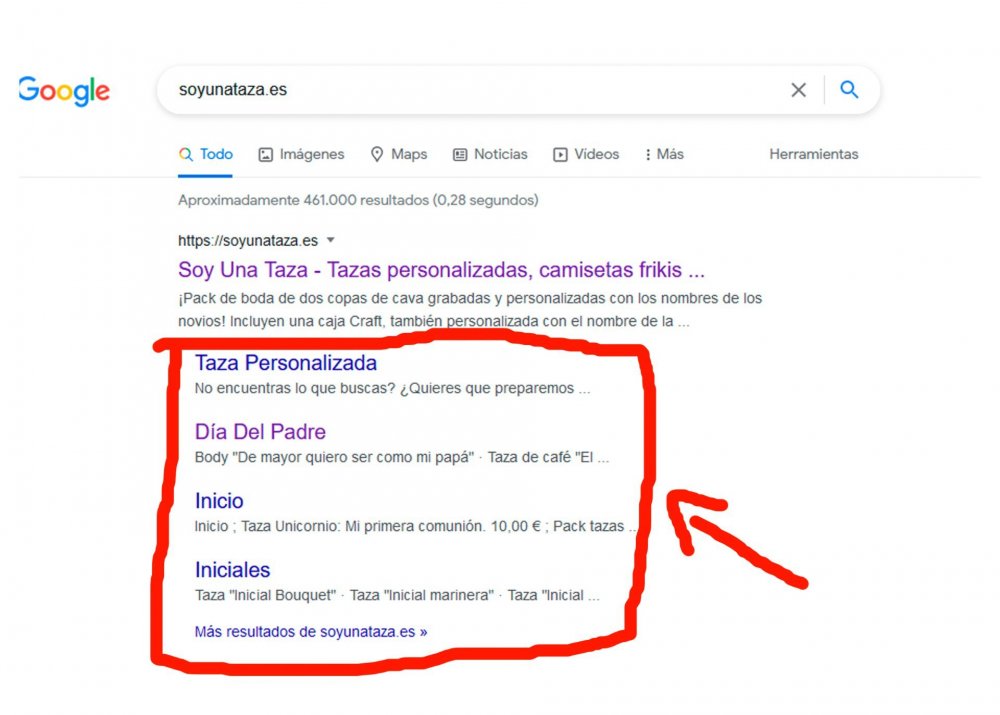Open the Herramientas search tools

[x=813, y=154]
